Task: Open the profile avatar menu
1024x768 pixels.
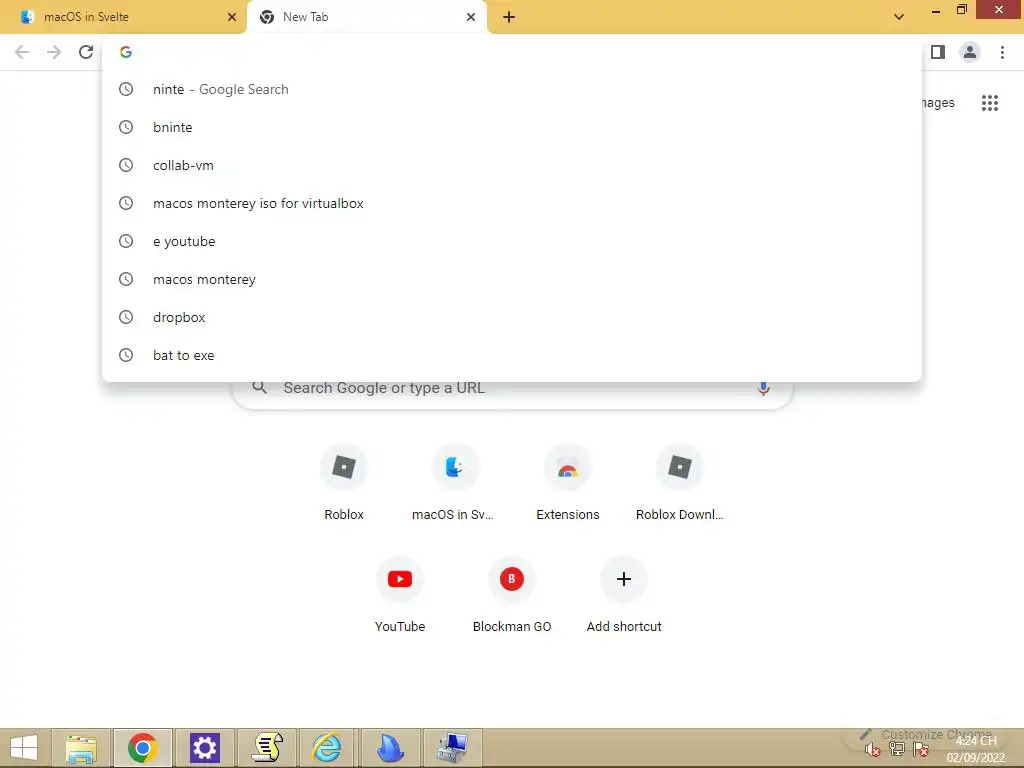Action: pos(970,52)
